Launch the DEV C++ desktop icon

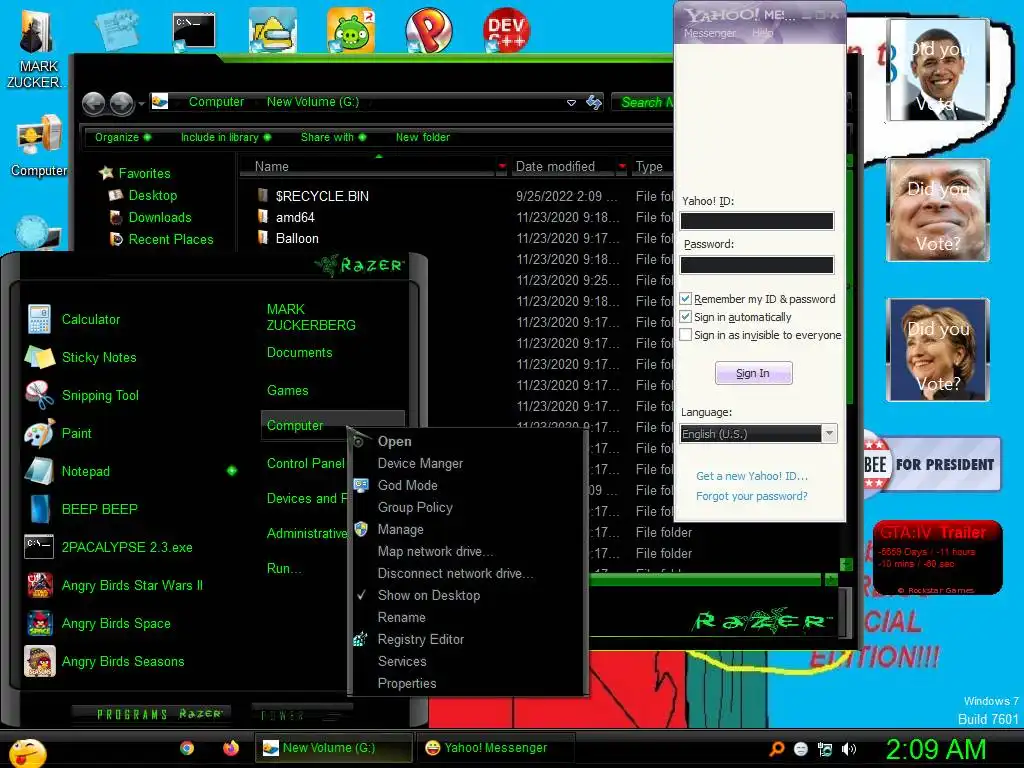506,30
